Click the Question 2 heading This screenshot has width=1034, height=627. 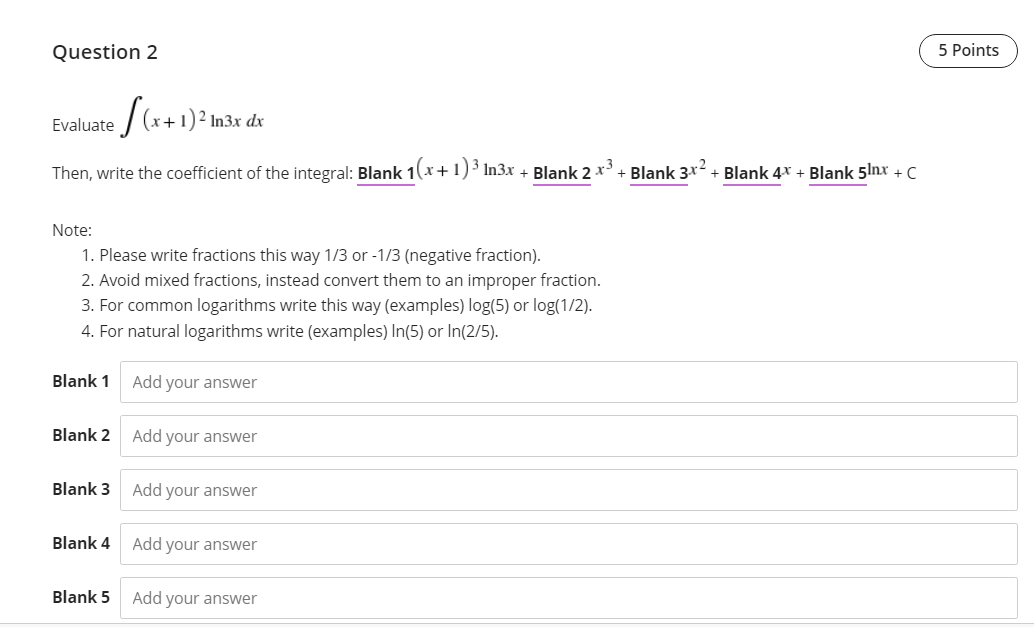[x=104, y=51]
